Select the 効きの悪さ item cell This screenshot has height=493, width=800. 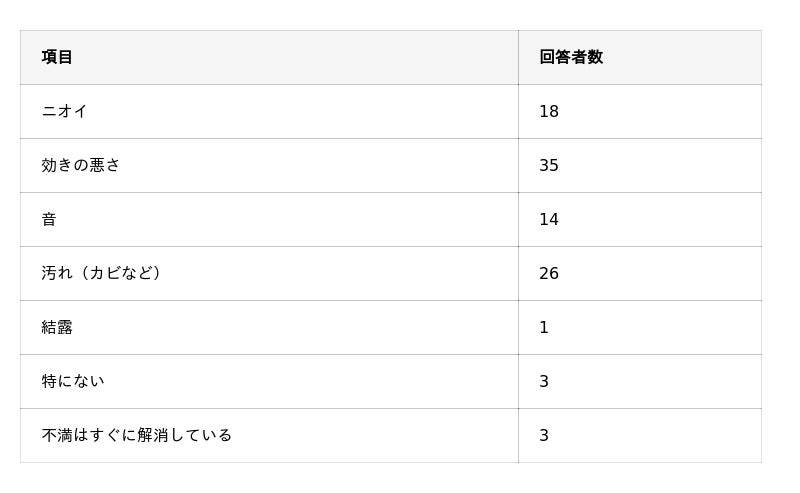click(80, 165)
